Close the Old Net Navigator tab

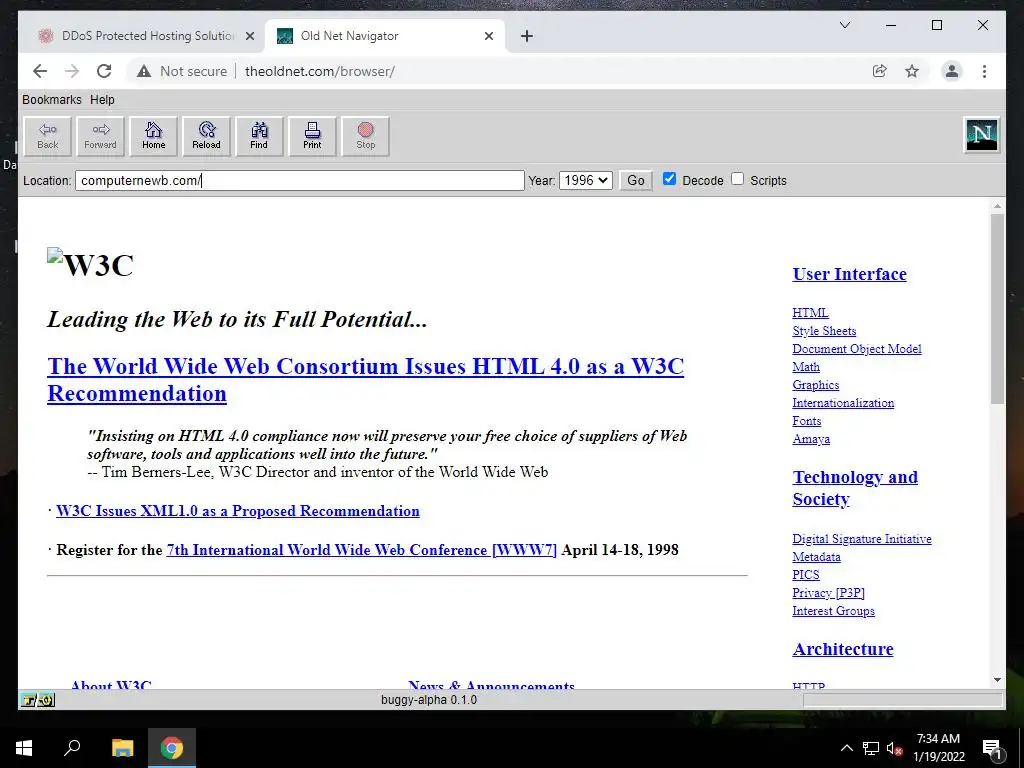488,36
